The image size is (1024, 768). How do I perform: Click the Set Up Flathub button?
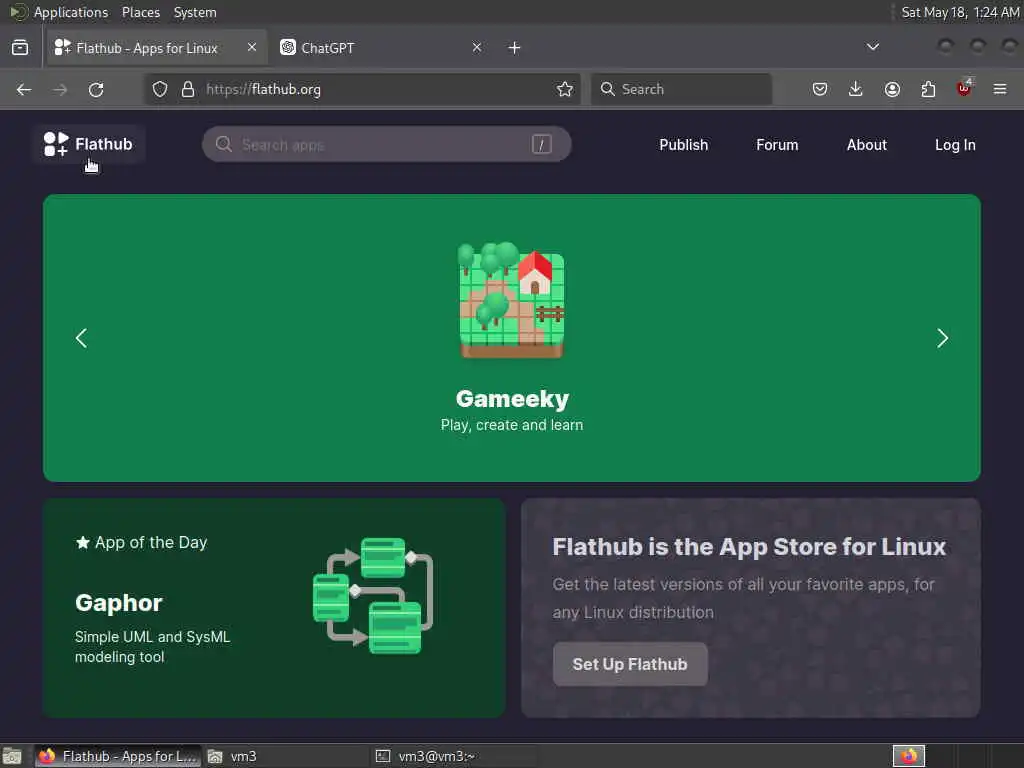pos(630,664)
